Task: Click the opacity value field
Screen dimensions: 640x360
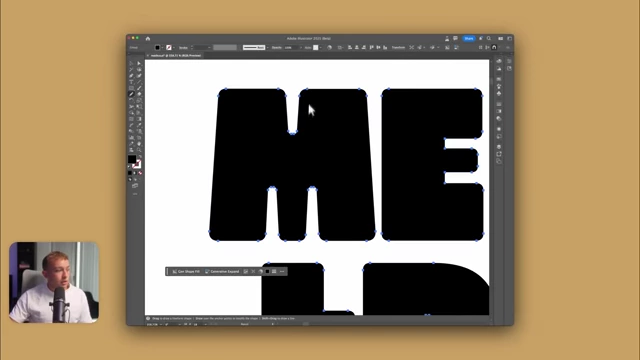Action: [x=290, y=47]
